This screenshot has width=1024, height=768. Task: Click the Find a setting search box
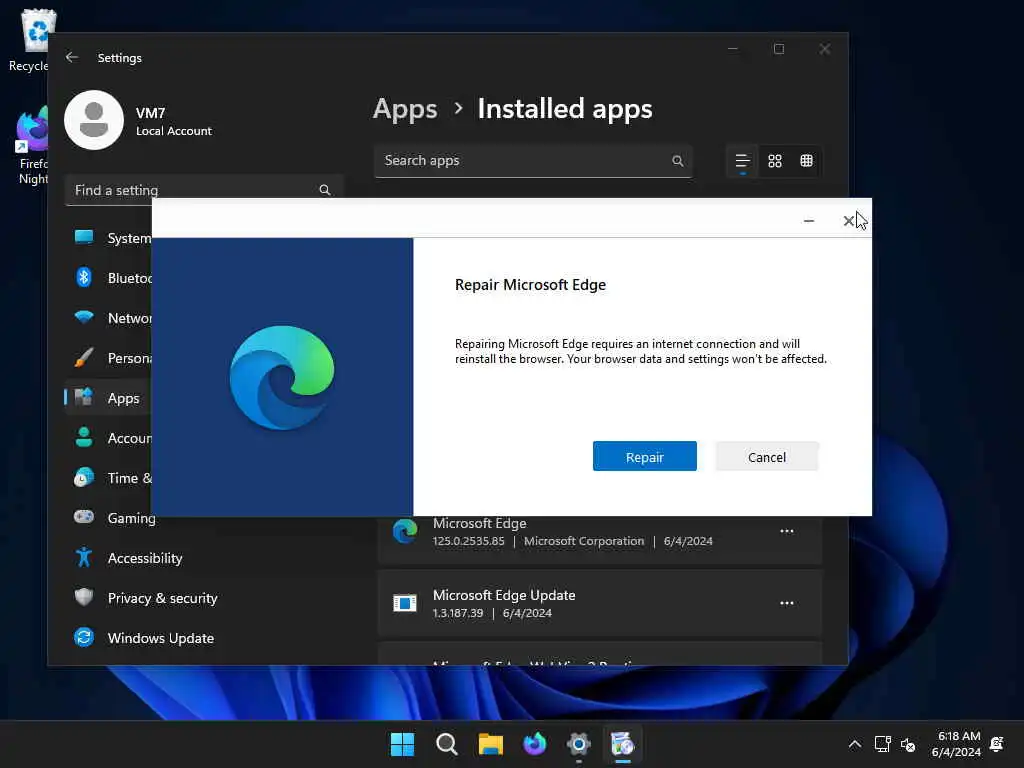[x=204, y=190]
